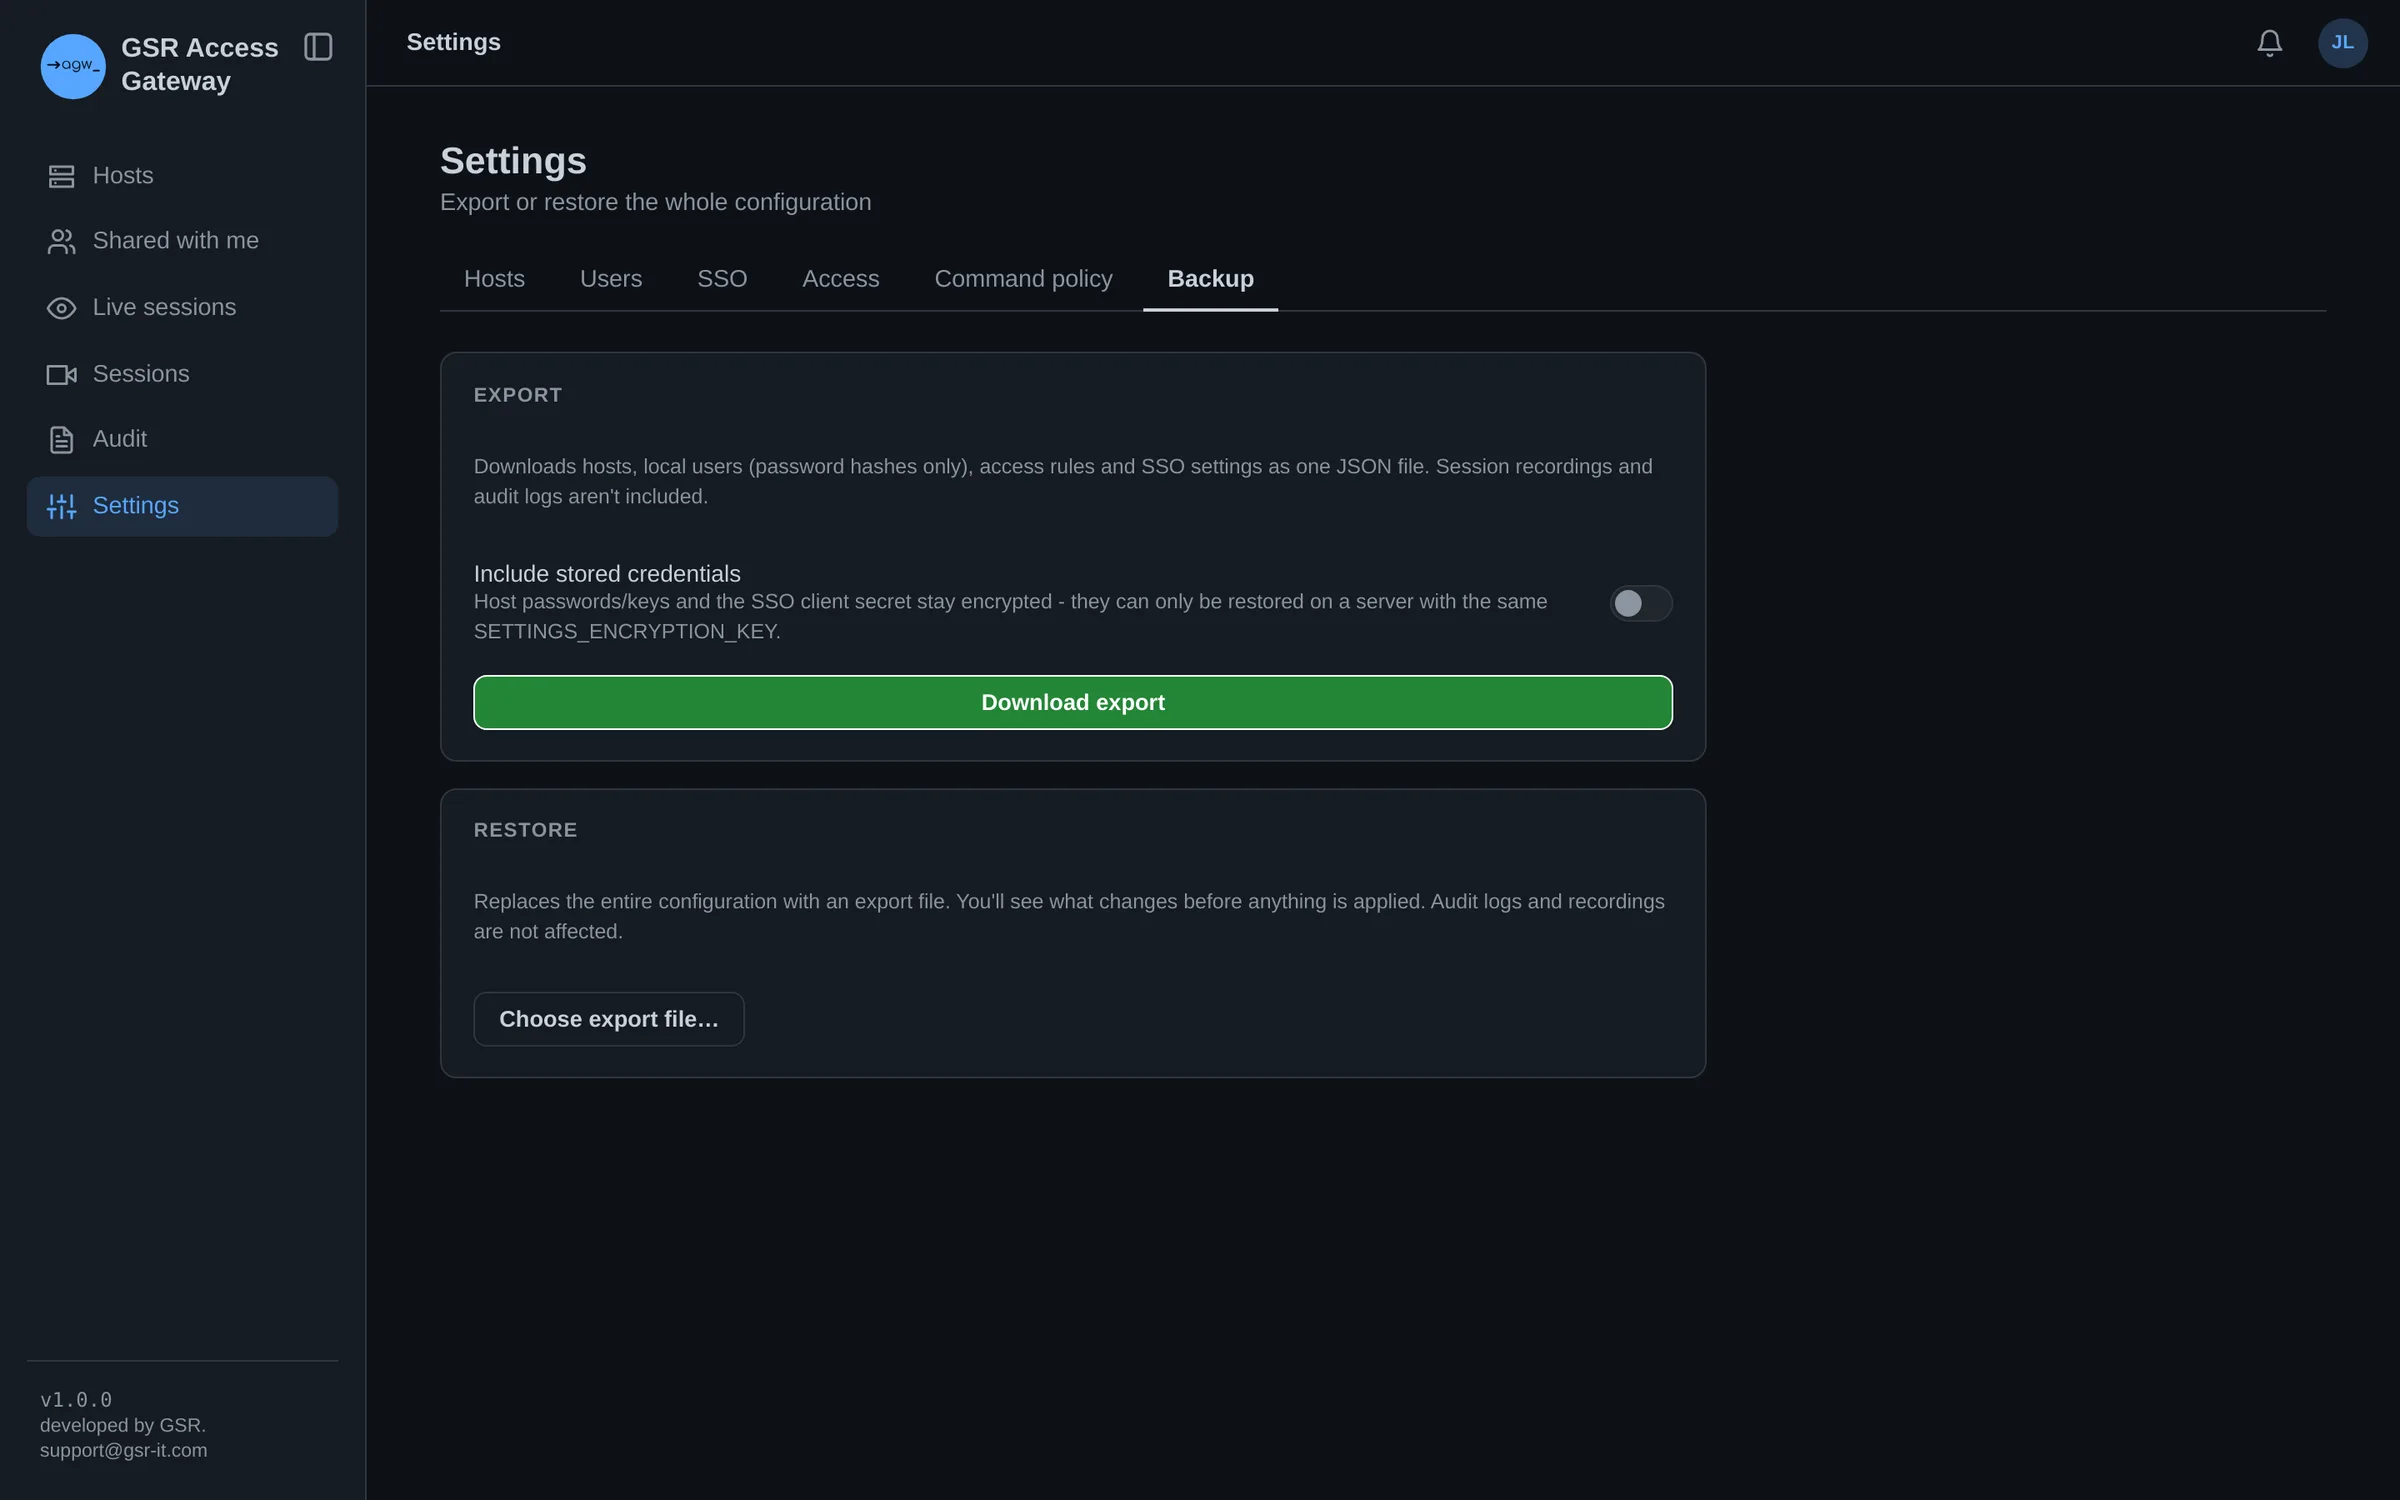Click the Download export button
Image resolution: width=2400 pixels, height=1500 pixels.
coord(1072,702)
